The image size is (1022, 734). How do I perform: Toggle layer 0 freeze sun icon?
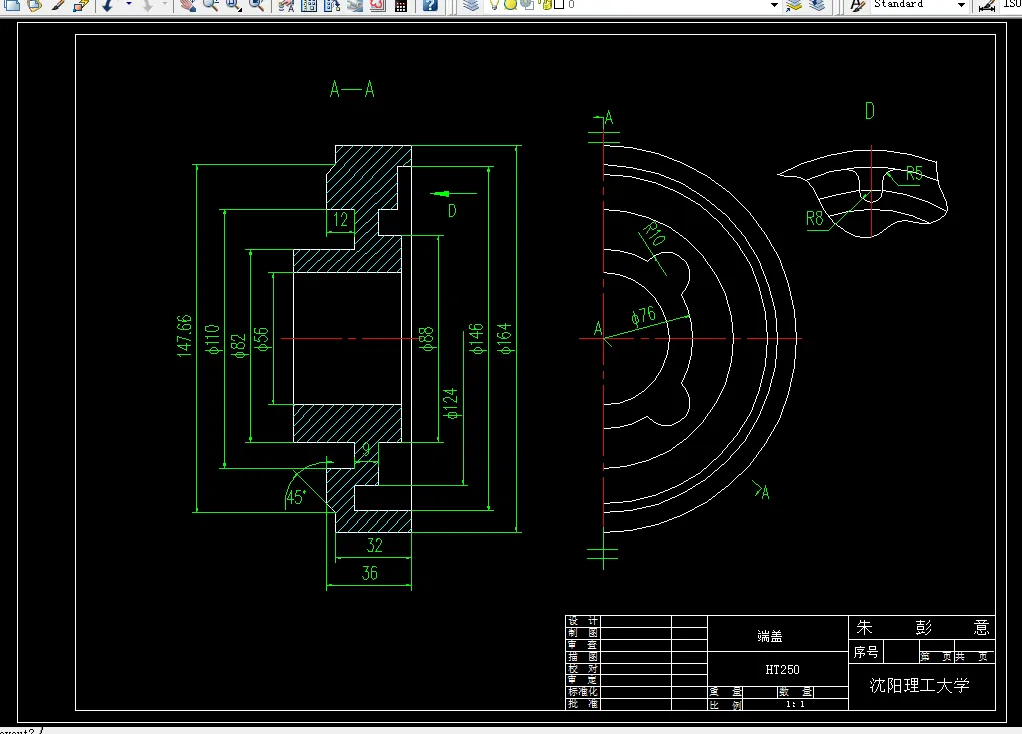tap(511, 5)
